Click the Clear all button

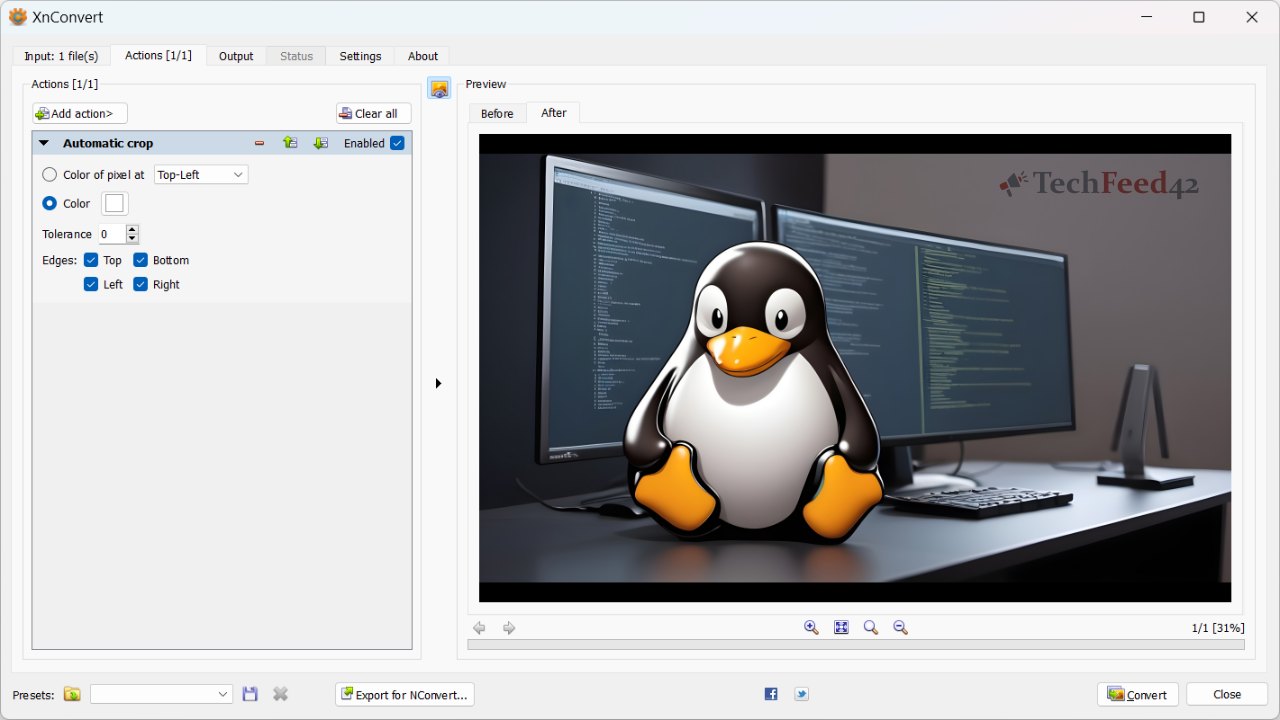pos(374,114)
